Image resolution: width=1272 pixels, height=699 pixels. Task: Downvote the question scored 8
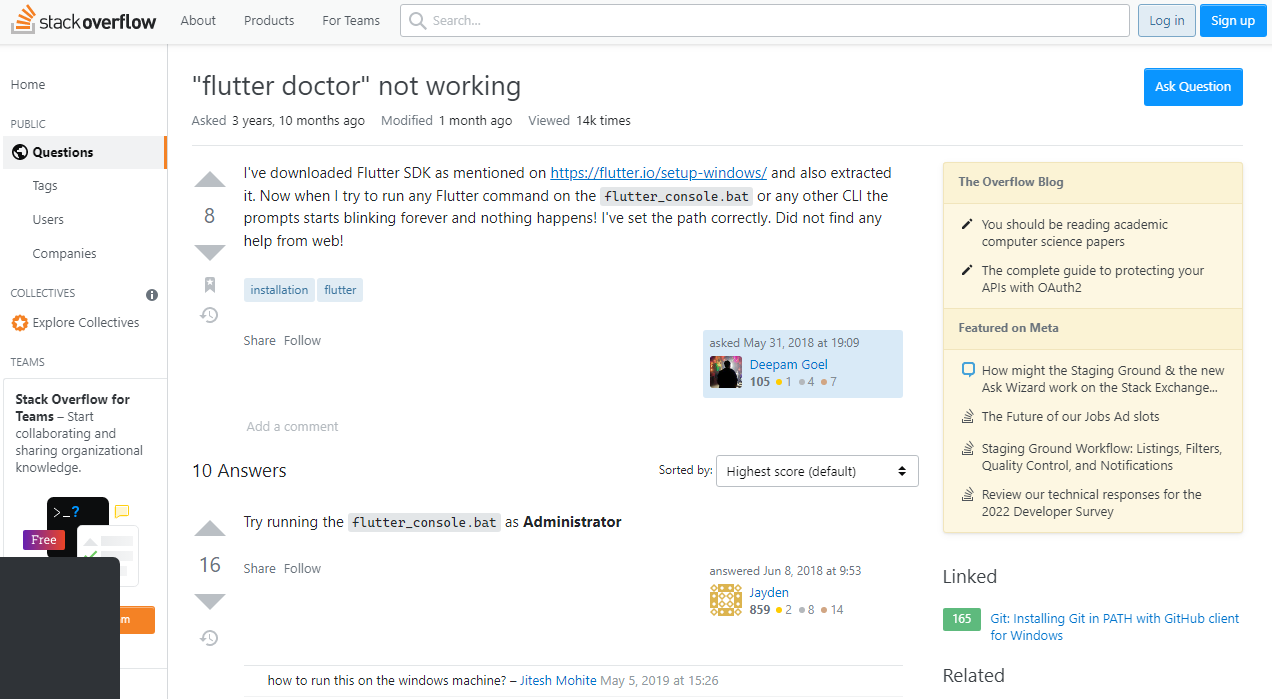pos(210,252)
